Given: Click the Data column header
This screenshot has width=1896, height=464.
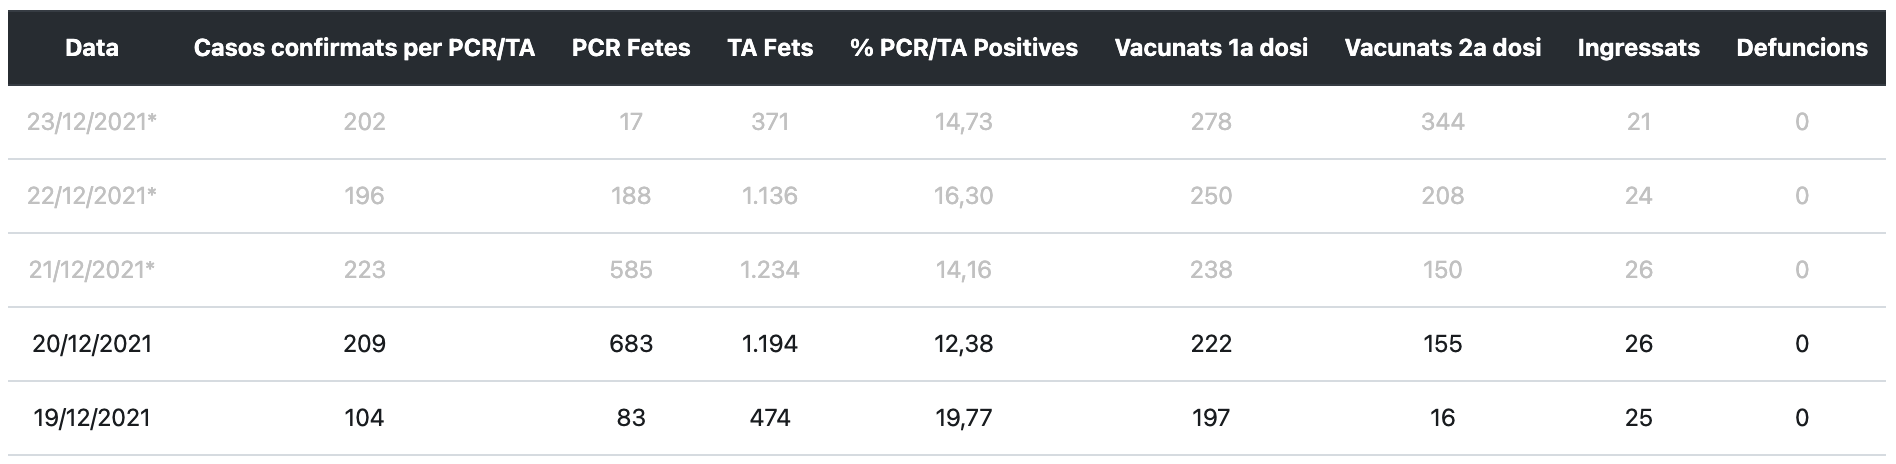Looking at the screenshot, I should pos(92,48).
